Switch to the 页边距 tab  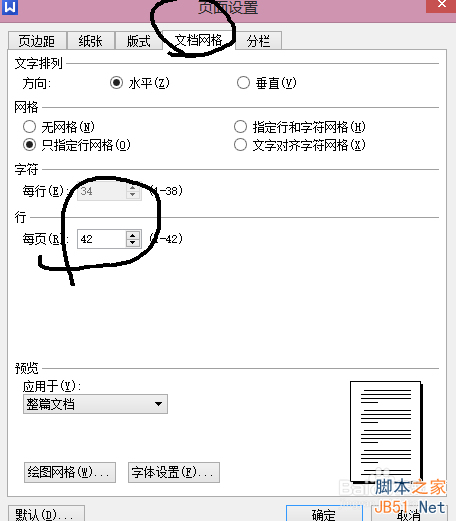[37, 41]
